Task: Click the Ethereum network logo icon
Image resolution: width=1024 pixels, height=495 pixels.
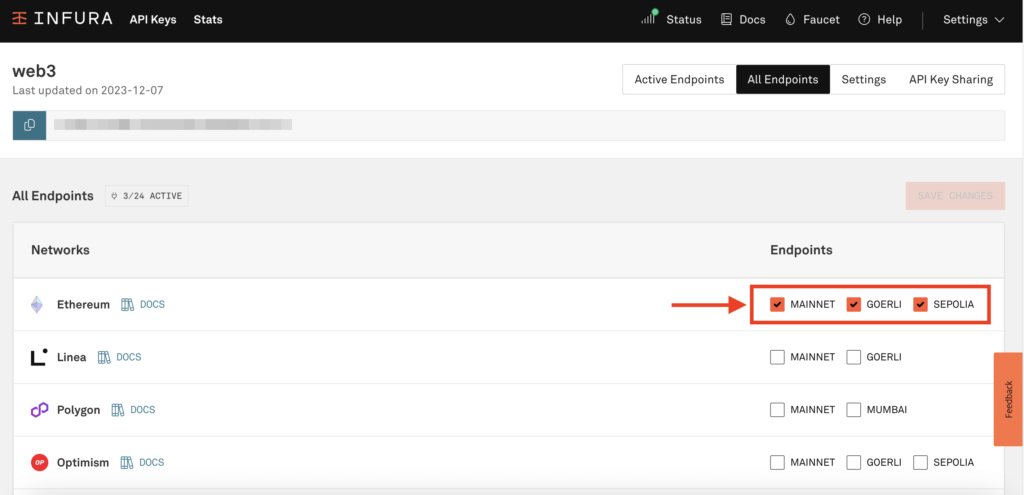Action: [38, 305]
